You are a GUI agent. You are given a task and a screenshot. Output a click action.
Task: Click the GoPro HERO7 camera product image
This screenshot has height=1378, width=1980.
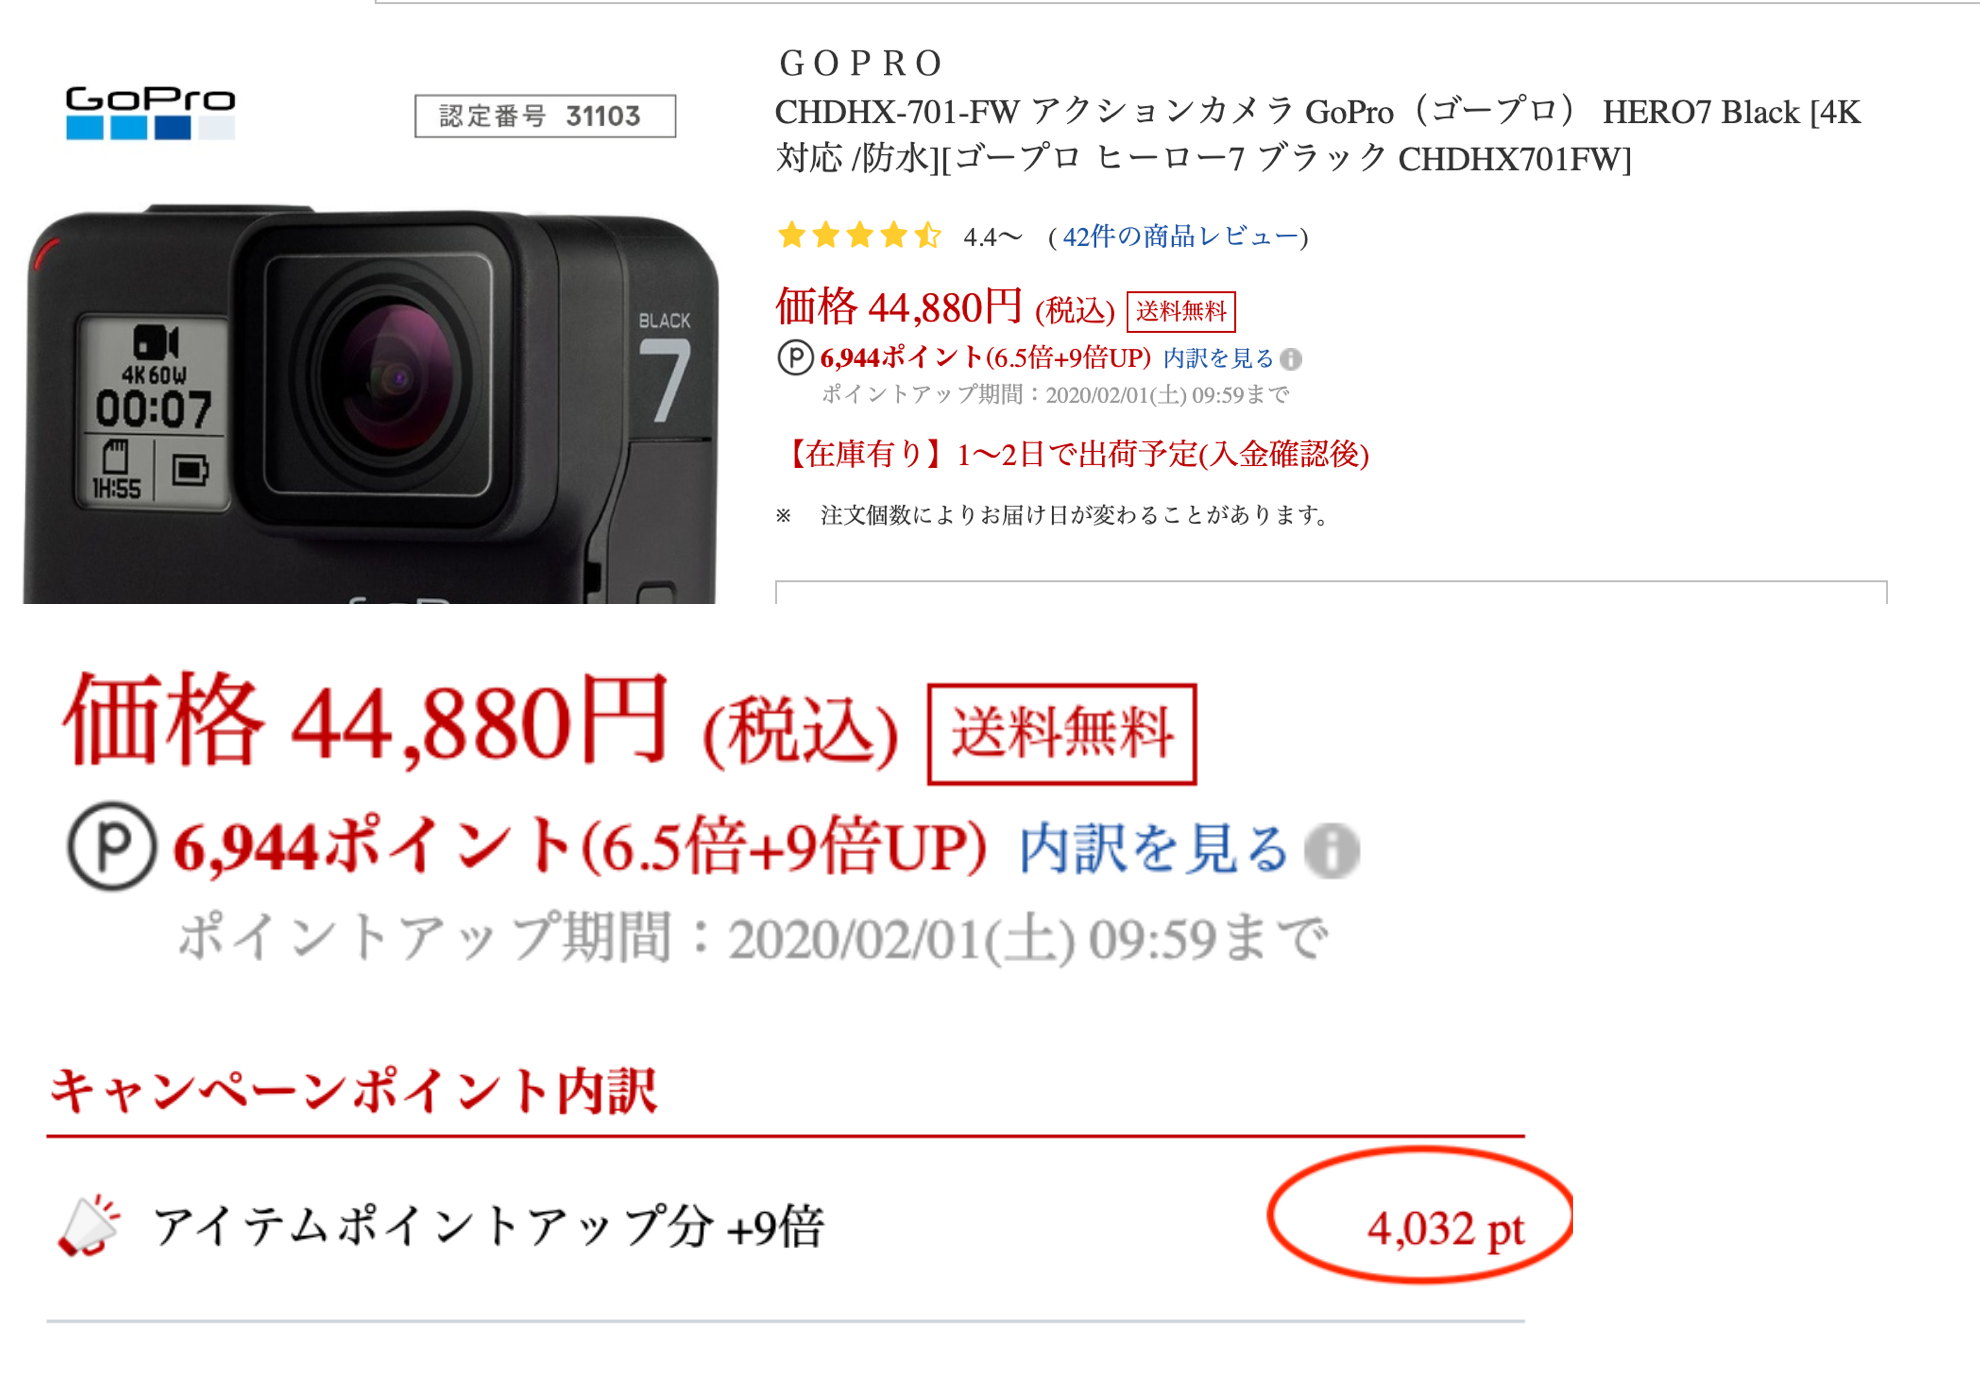[x=371, y=405]
